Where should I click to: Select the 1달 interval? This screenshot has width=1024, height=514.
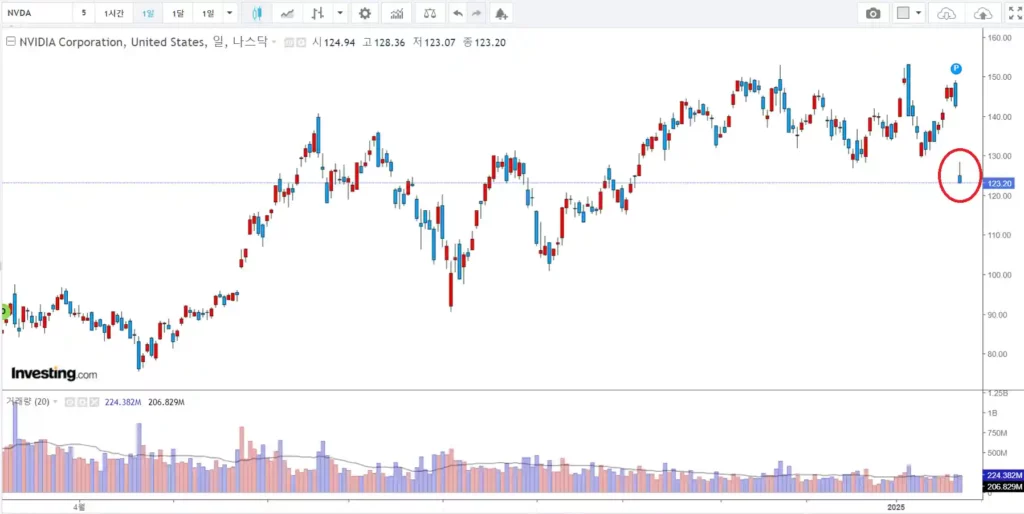[x=178, y=13]
